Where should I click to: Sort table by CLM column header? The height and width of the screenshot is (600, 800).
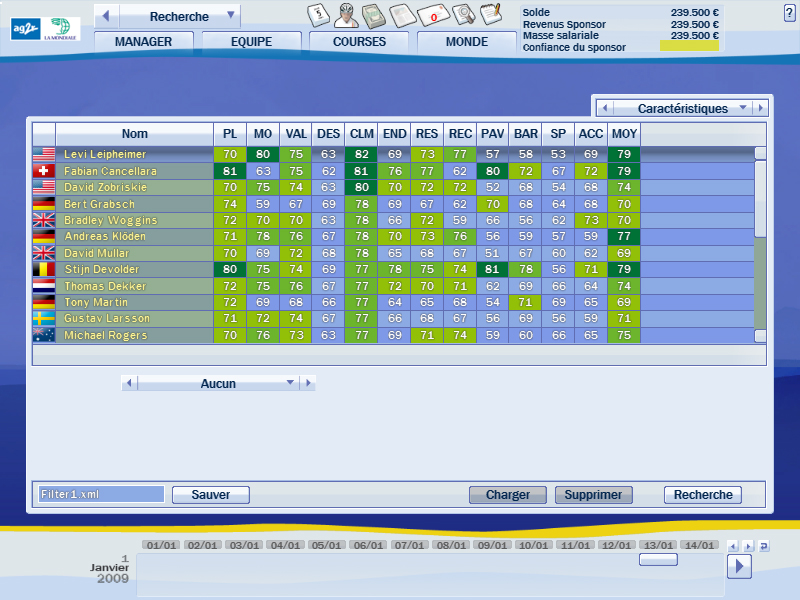[361, 134]
